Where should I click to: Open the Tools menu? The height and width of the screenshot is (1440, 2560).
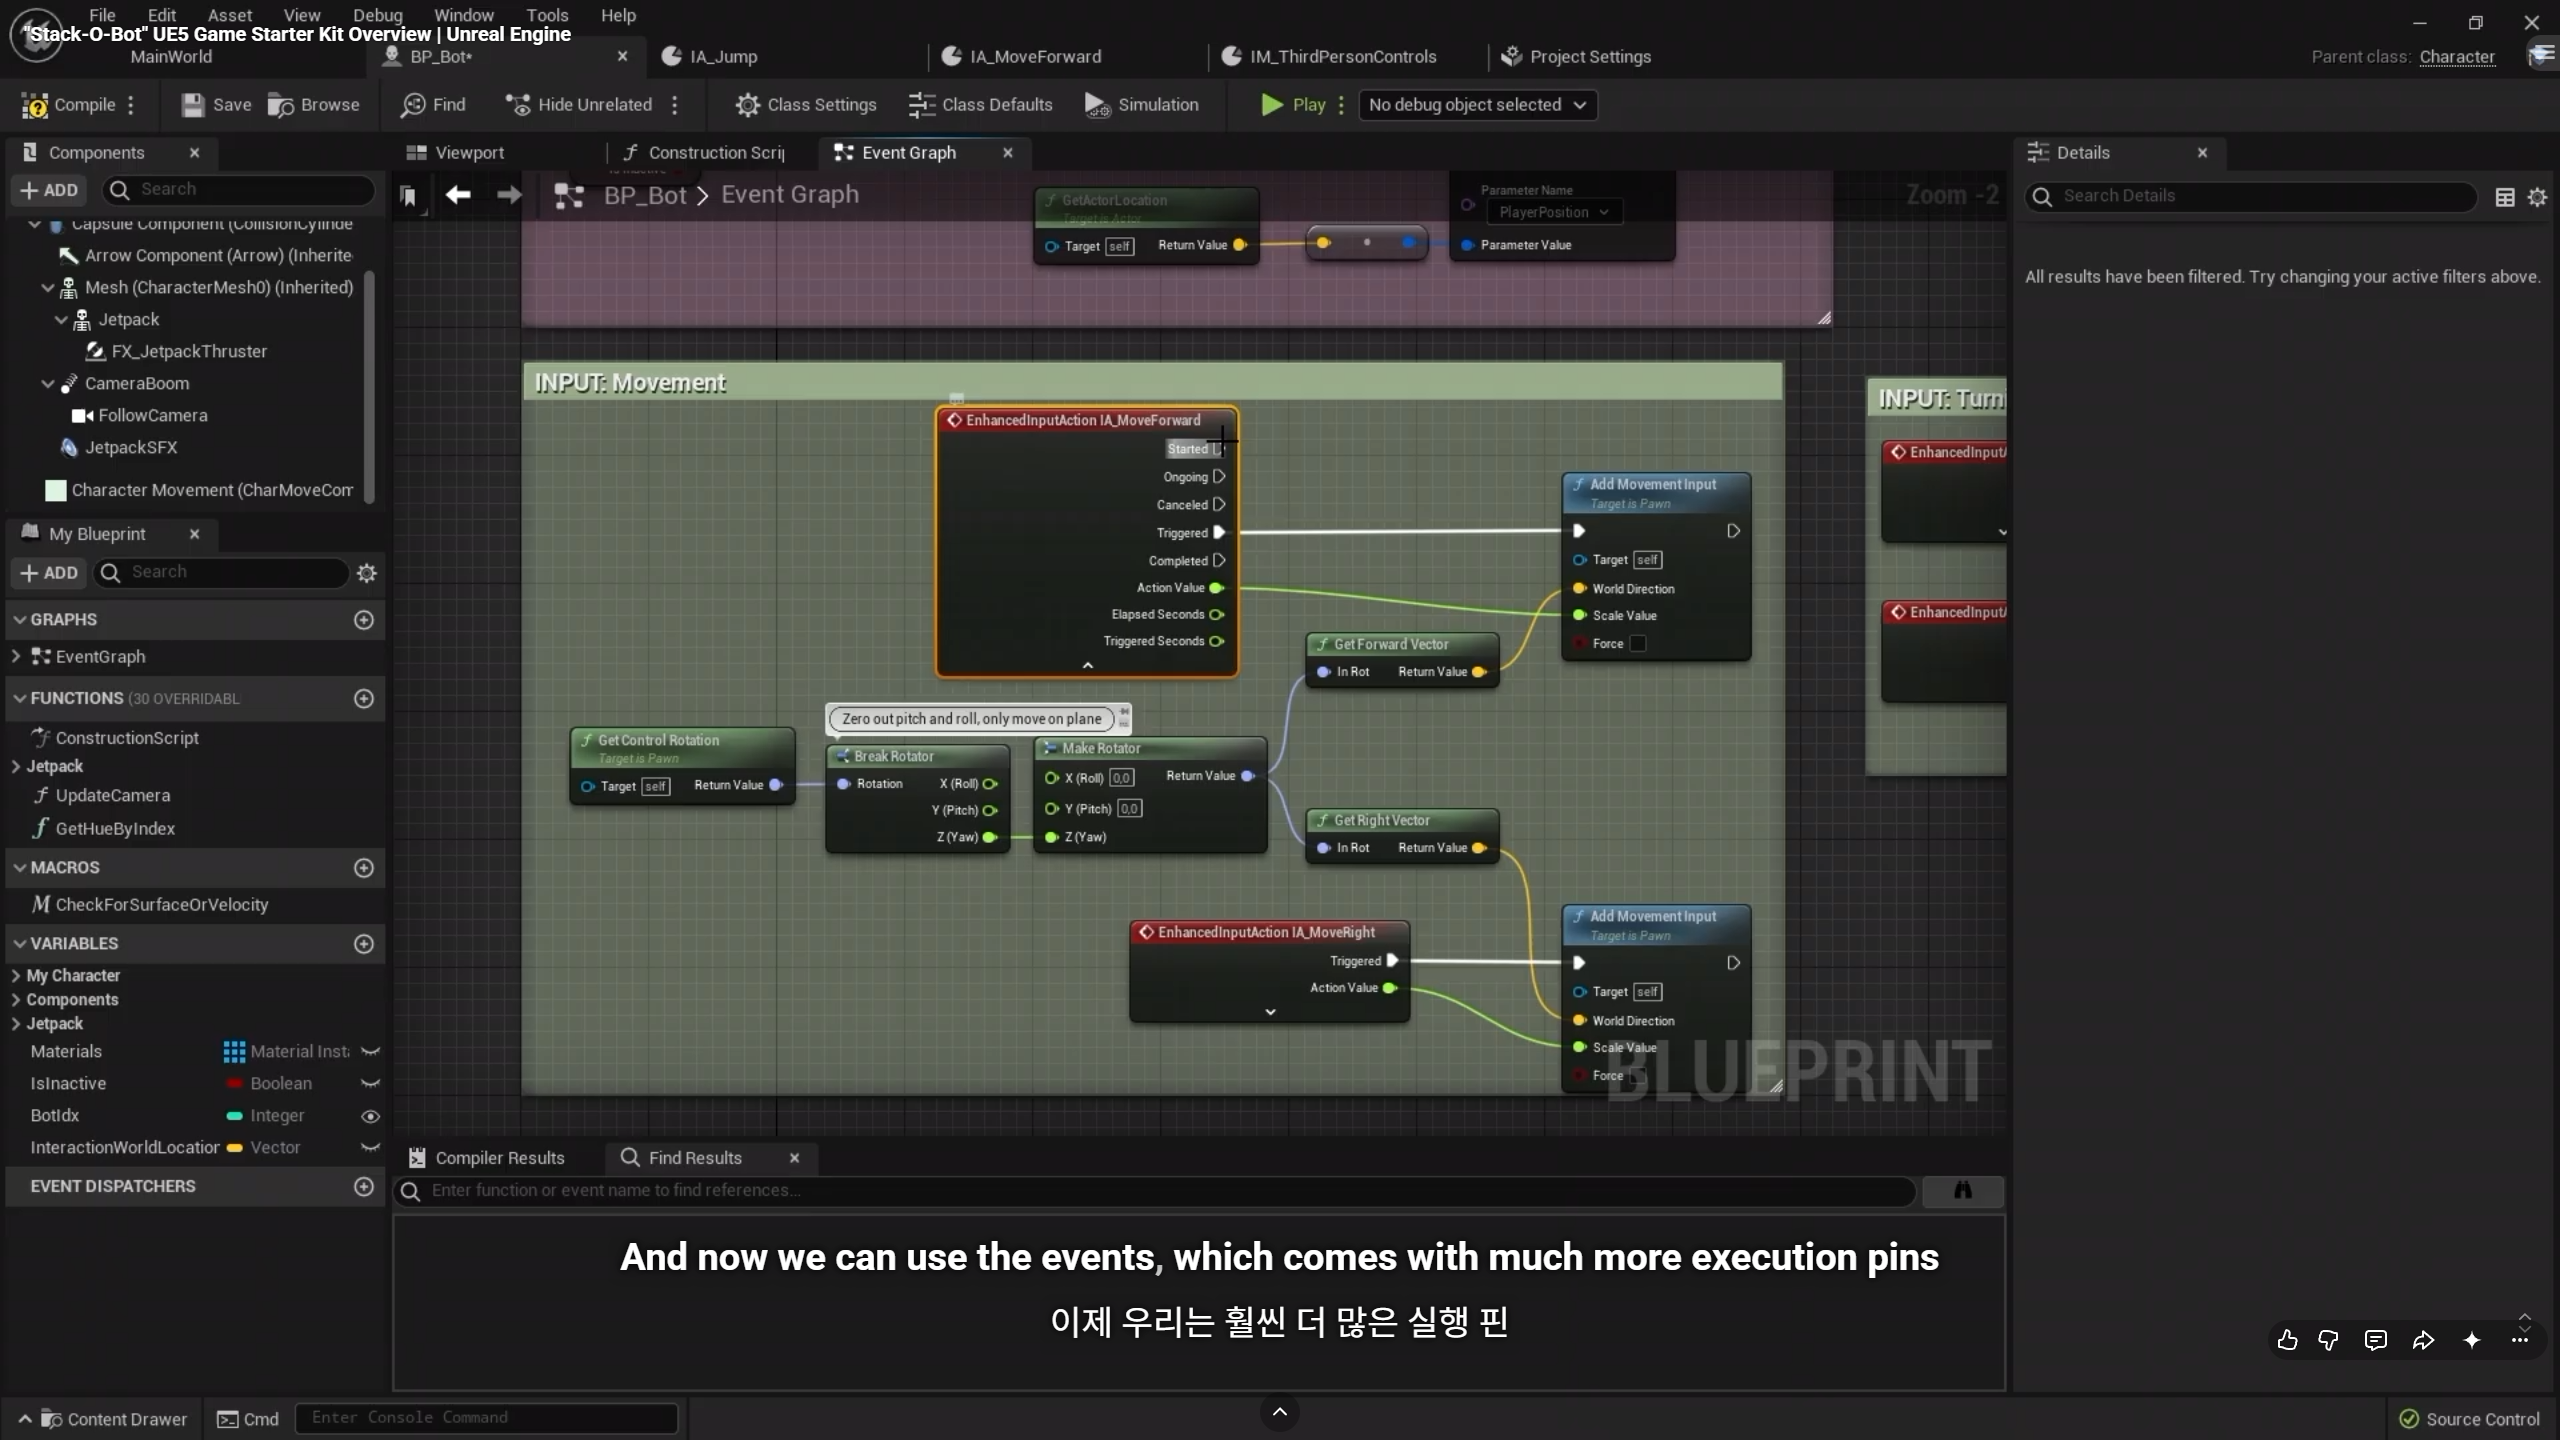click(547, 15)
